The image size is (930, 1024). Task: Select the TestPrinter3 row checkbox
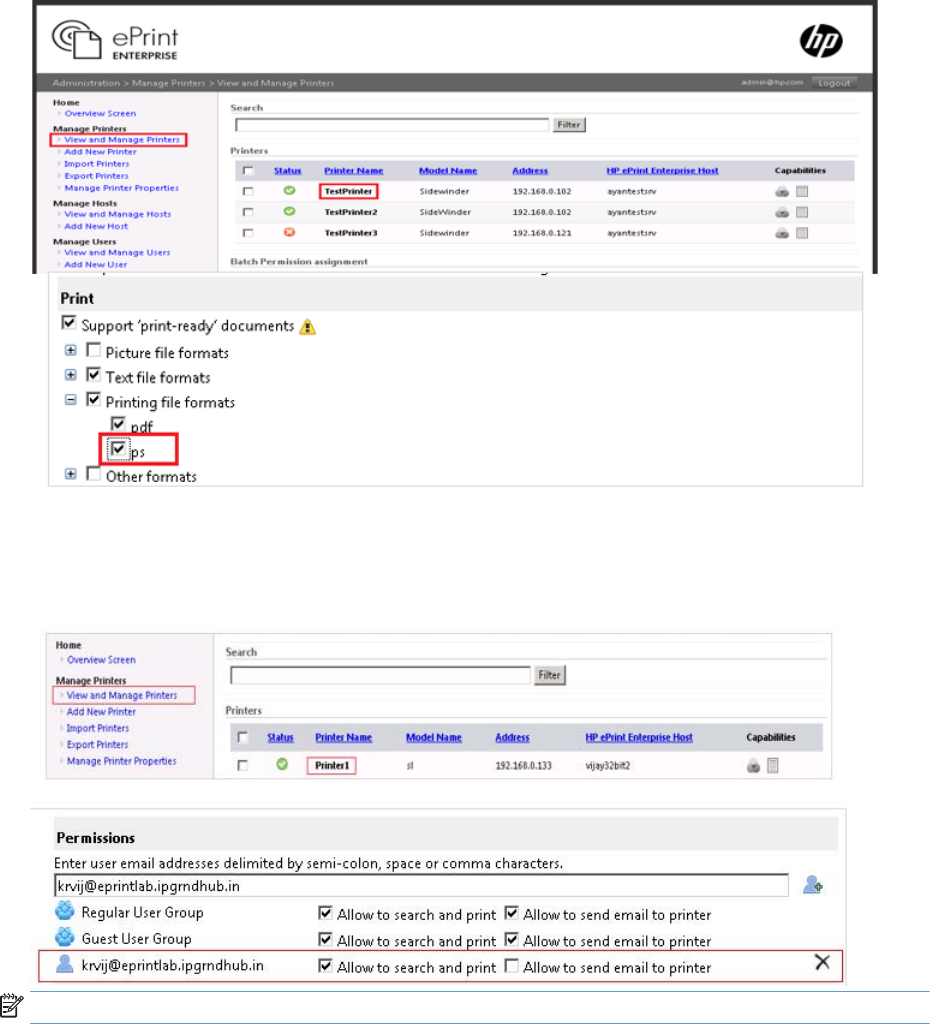248,233
